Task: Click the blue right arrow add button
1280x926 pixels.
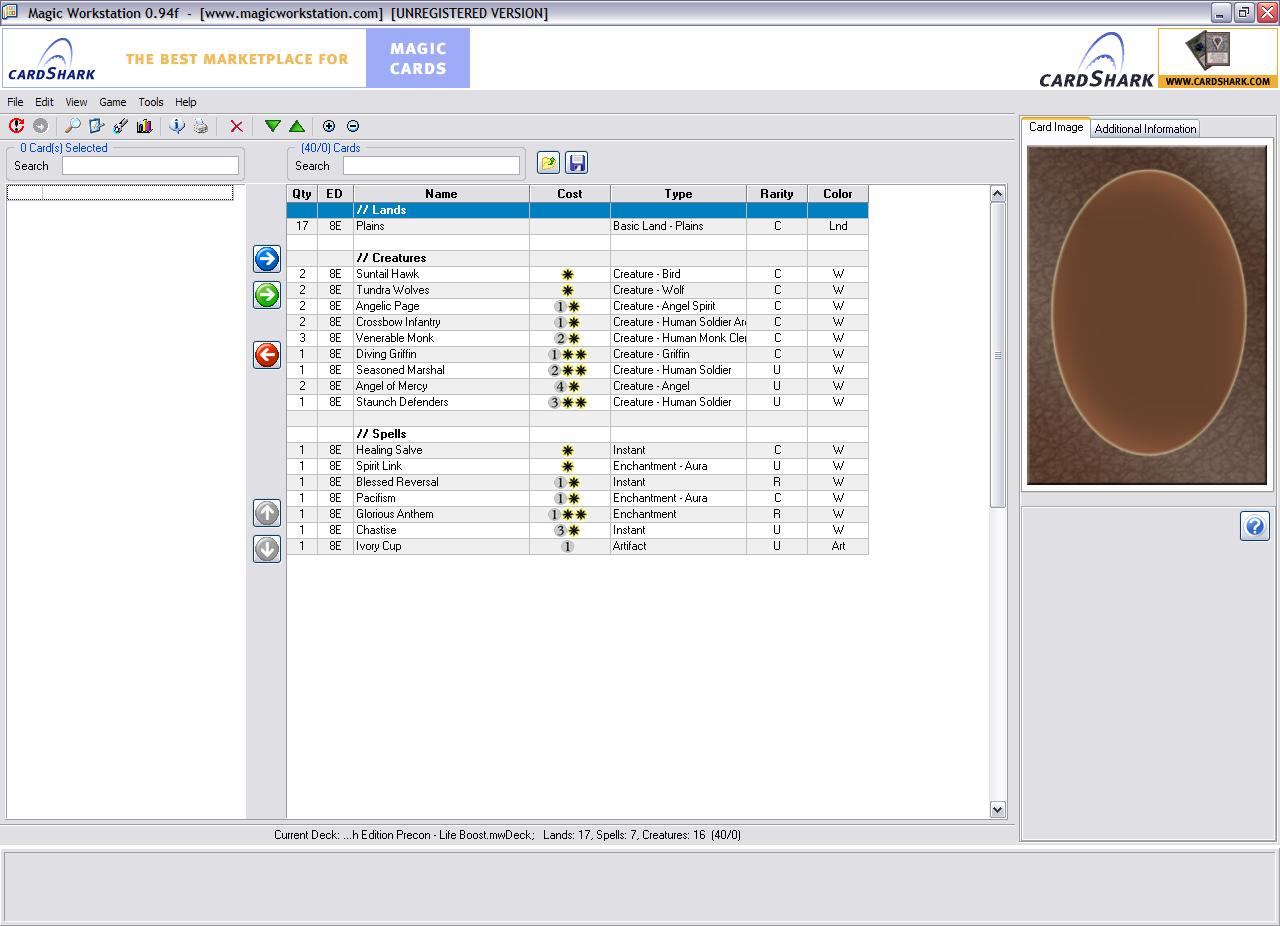Action: coord(267,259)
